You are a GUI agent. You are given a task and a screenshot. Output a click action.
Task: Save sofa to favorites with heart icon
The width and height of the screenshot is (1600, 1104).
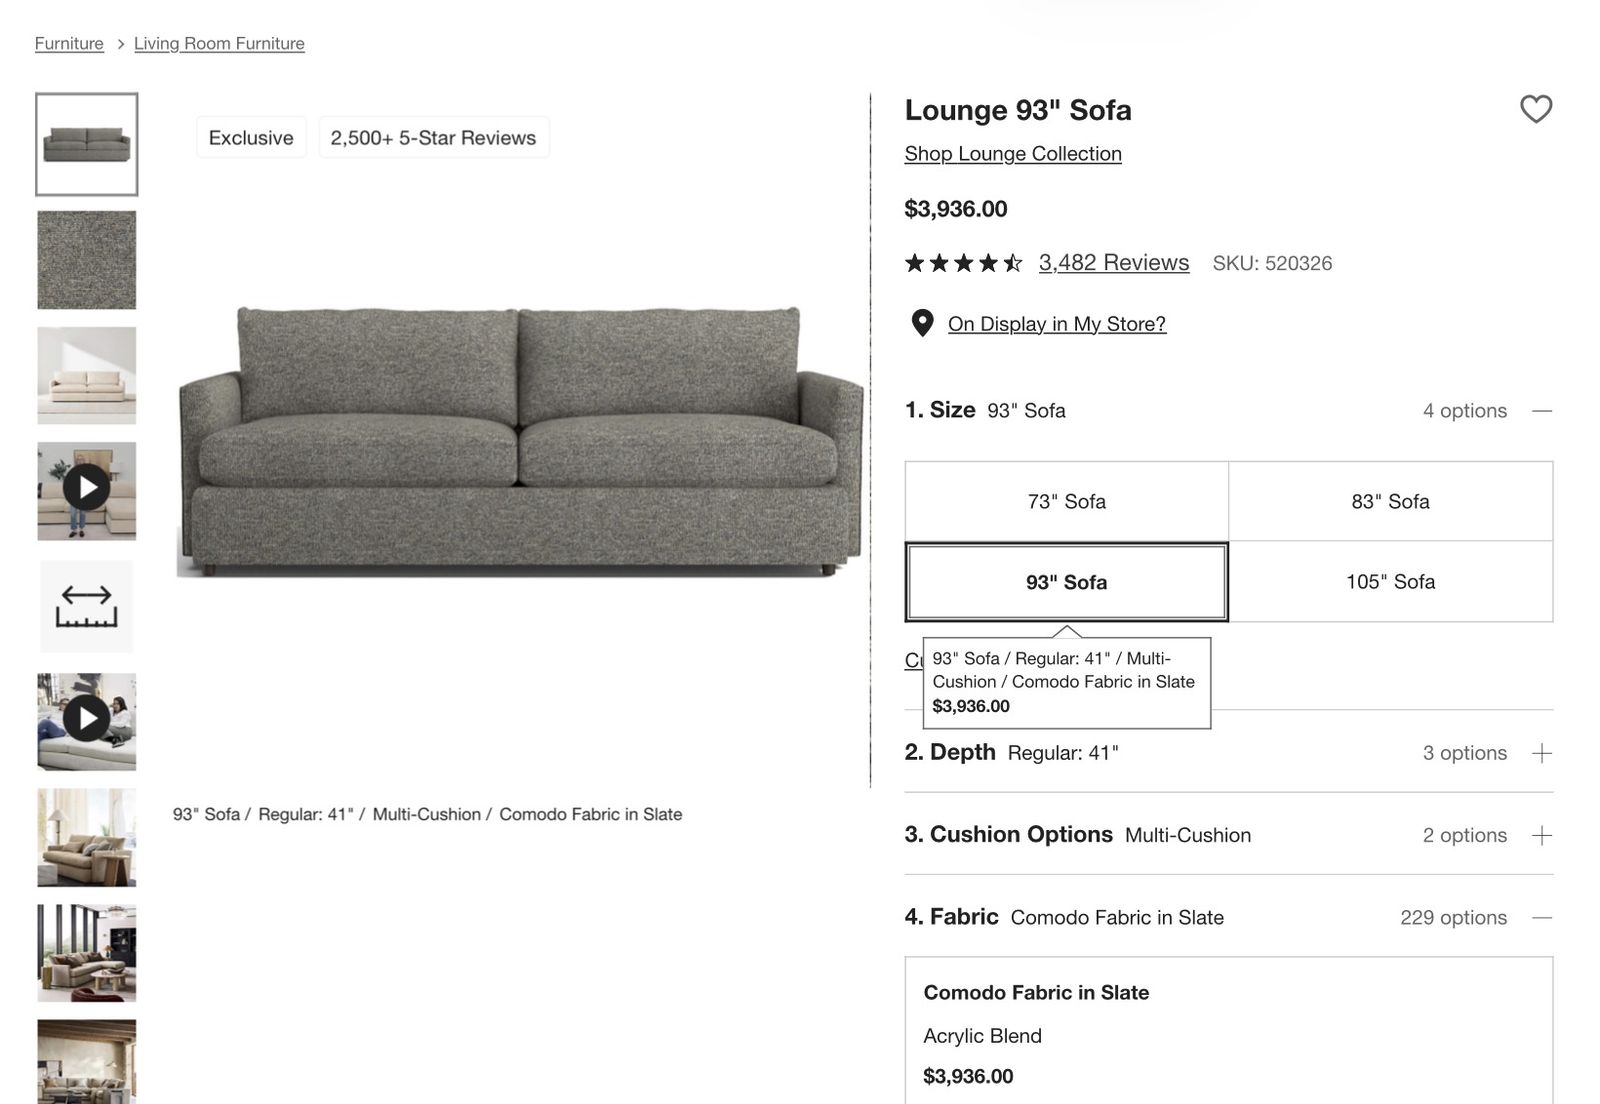click(x=1535, y=109)
